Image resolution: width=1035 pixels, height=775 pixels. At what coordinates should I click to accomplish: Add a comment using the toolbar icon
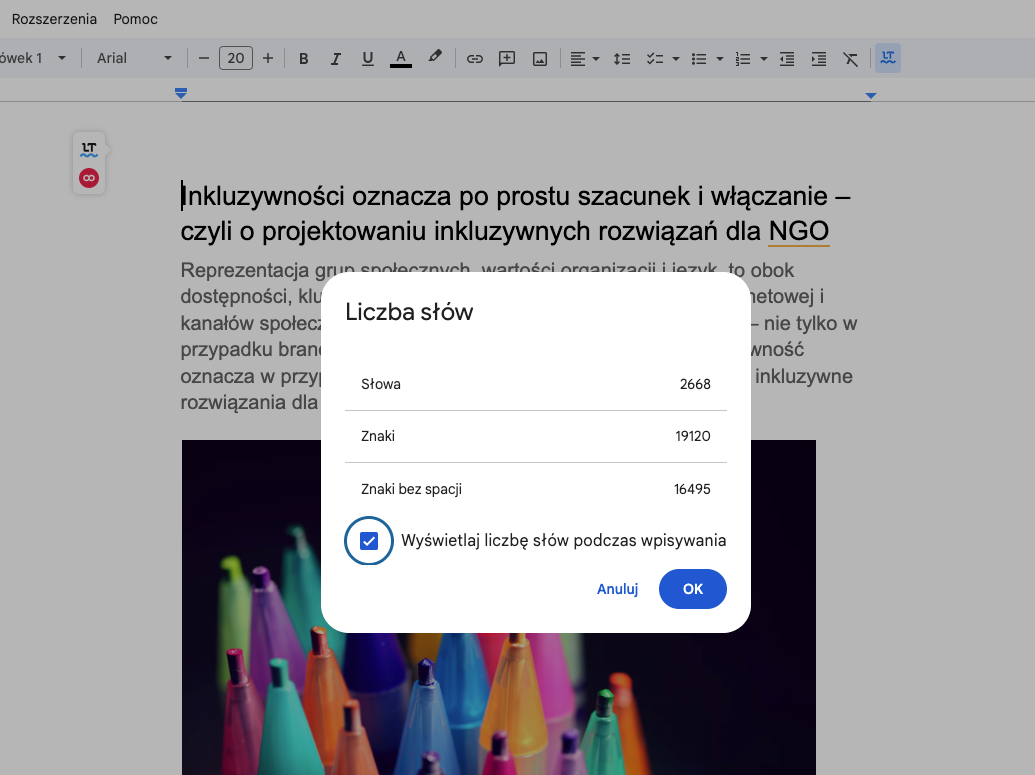point(507,59)
